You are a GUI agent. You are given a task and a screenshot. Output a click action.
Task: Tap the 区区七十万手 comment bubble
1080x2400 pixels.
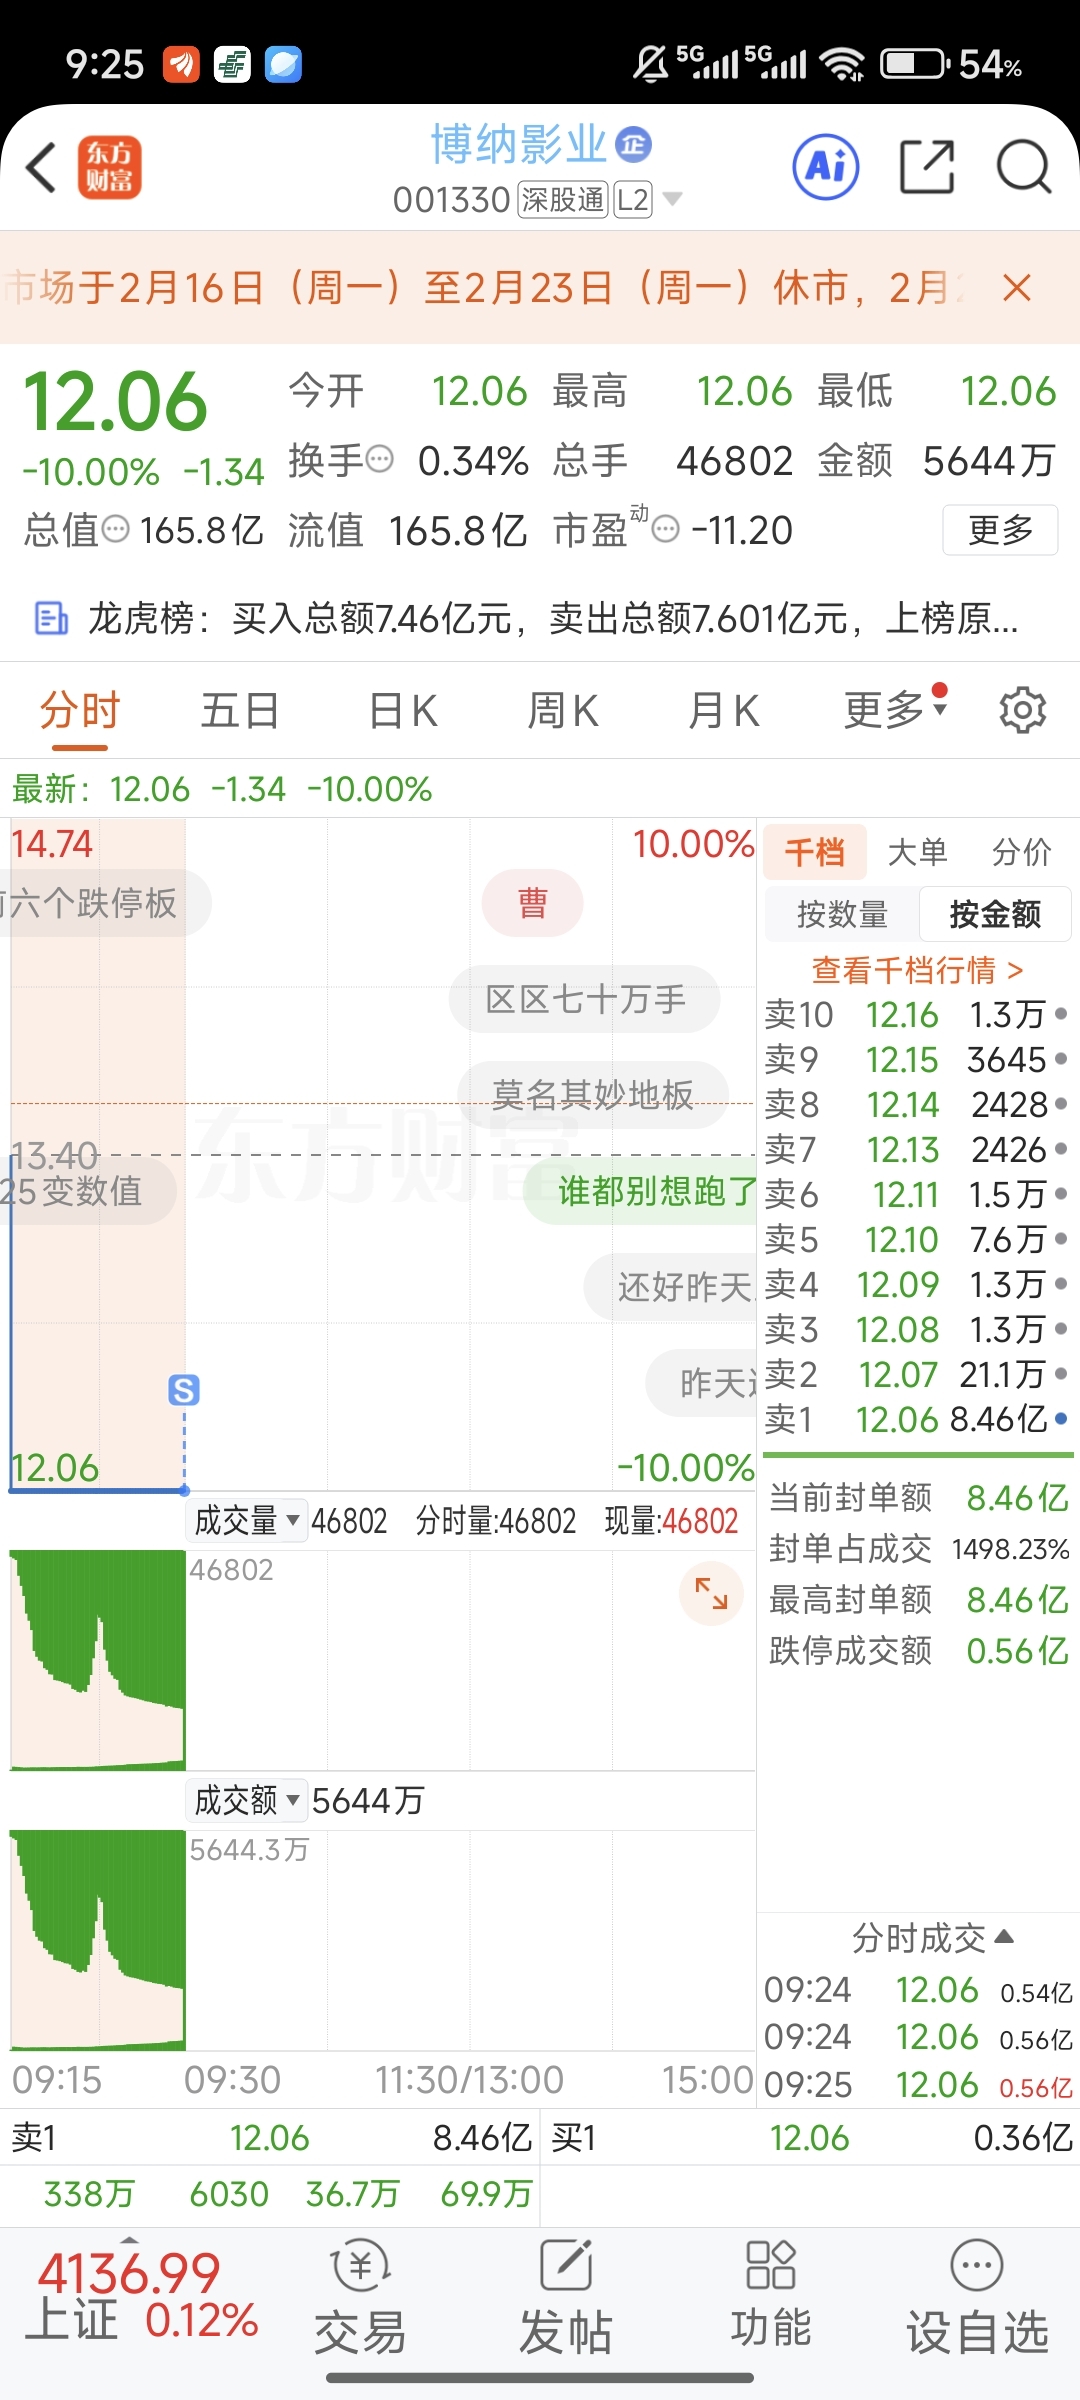pyautogui.click(x=585, y=998)
